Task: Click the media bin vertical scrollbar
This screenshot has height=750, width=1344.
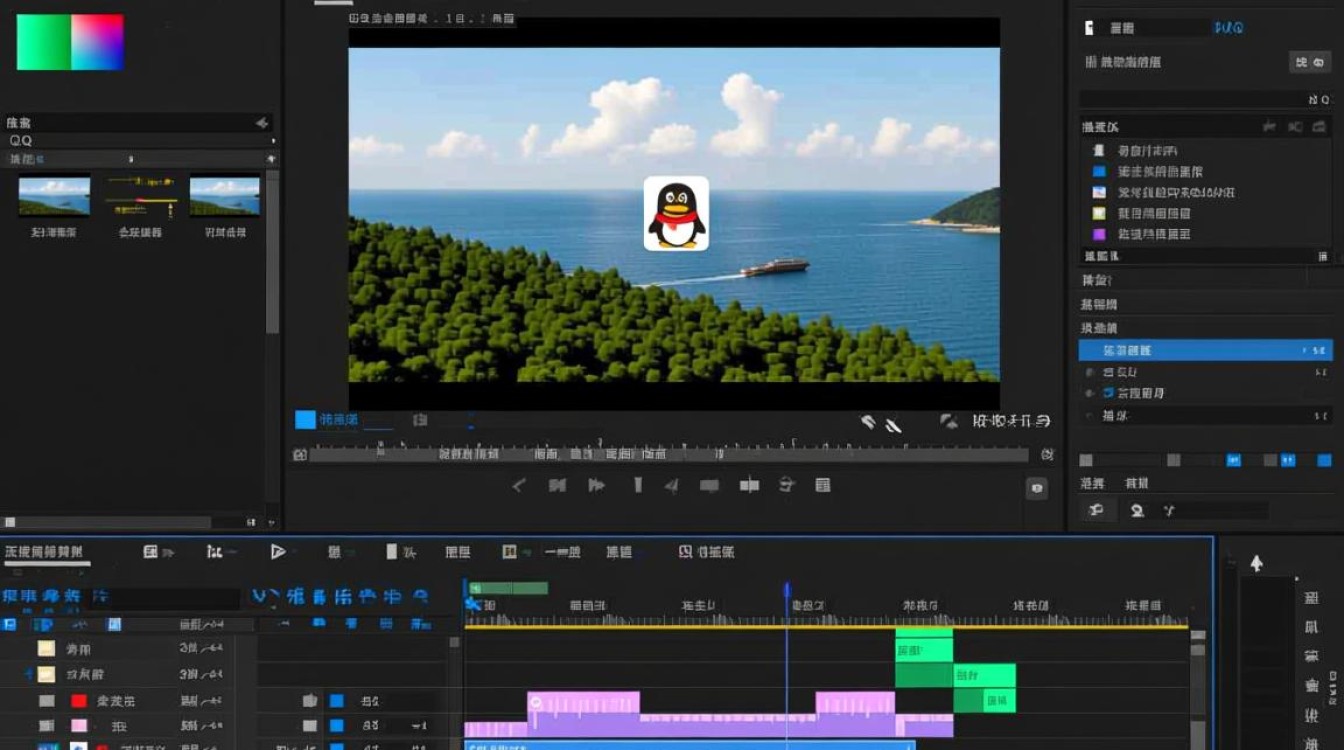Action: [x=272, y=250]
